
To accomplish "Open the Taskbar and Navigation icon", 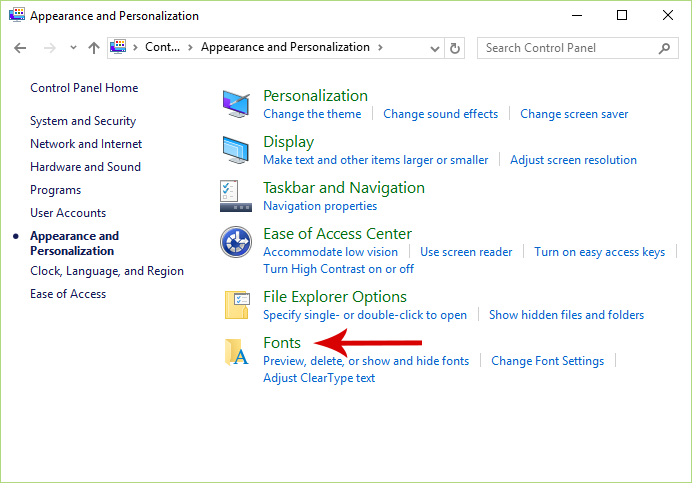I will [236, 196].
